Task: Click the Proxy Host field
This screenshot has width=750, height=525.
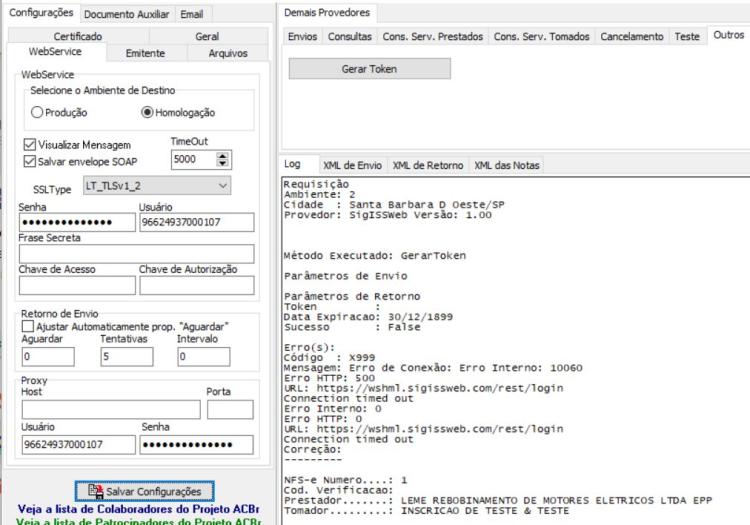Action: (x=111, y=410)
